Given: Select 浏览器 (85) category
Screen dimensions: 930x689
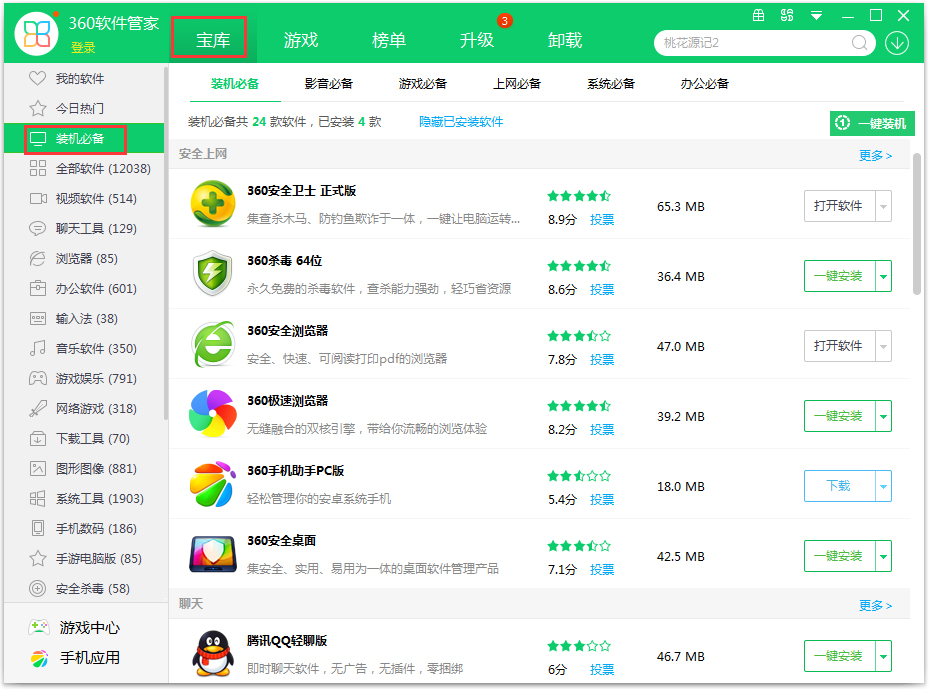Looking at the screenshot, I should (84, 259).
